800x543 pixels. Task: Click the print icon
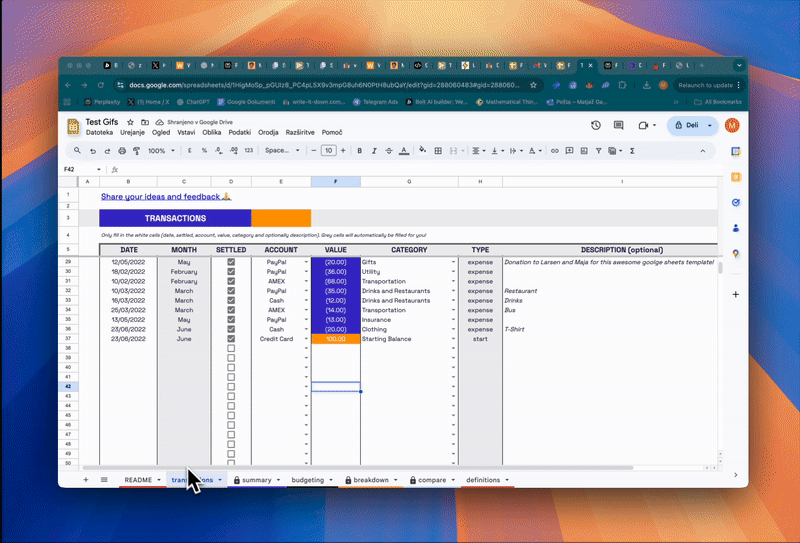tap(121, 151)
